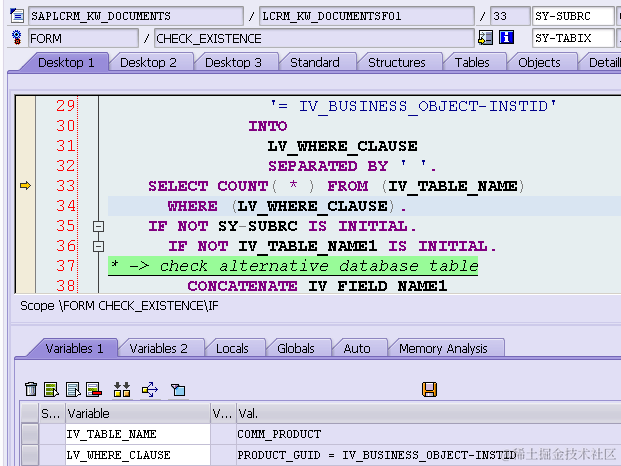Save variables with the floppy disk icon
The width and height of the screenshot is (621, 466).
[429, 389]
